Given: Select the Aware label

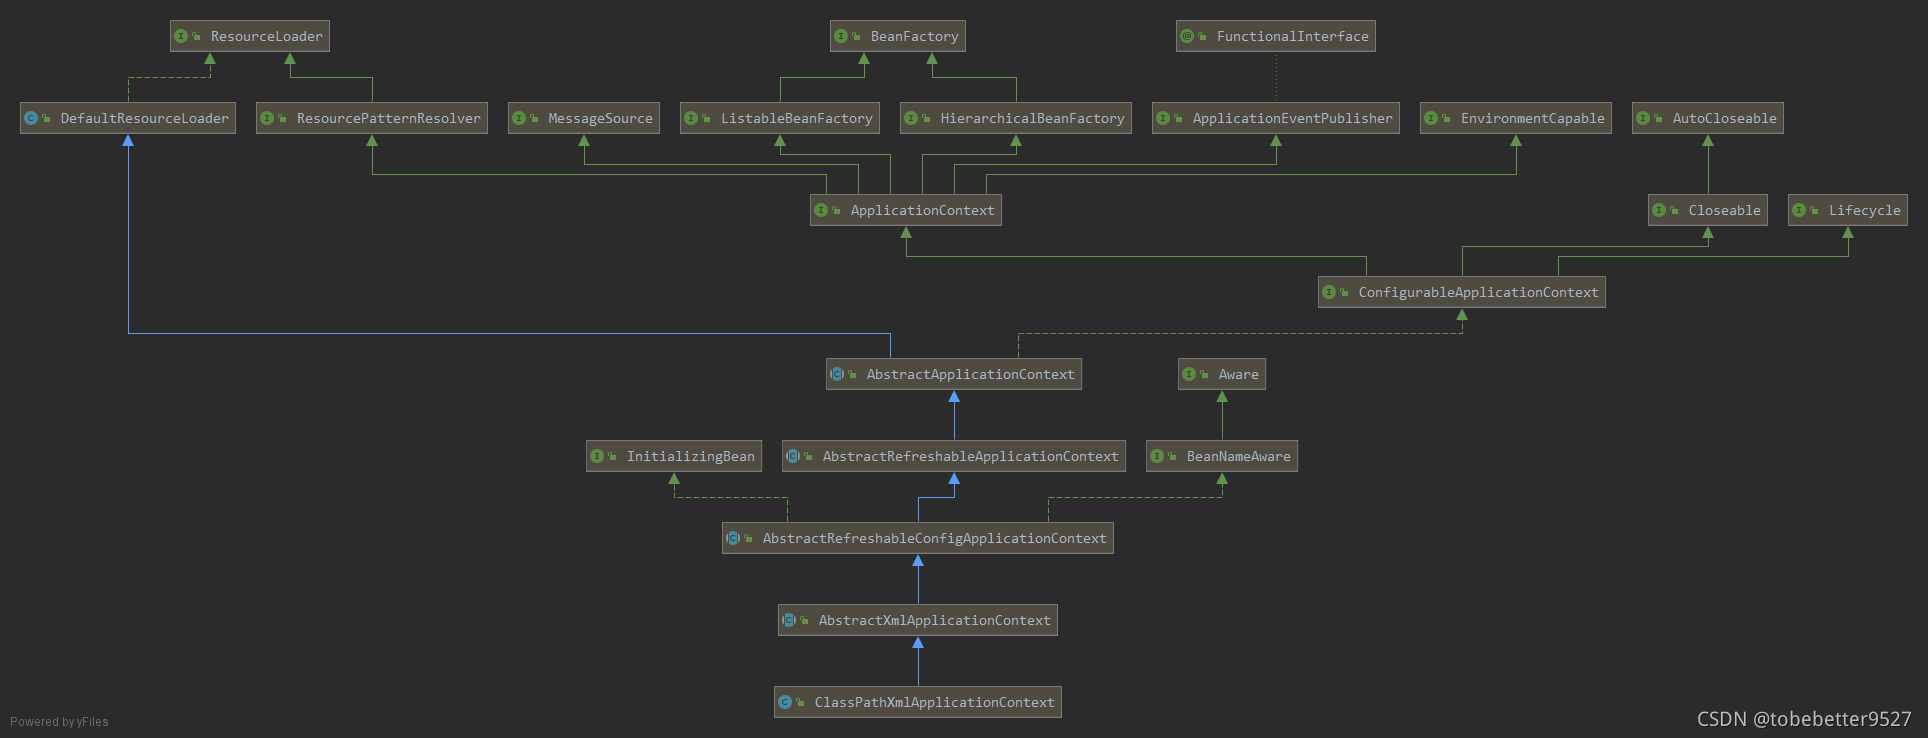Looking at the screenshot, I should pos(1238,374).
